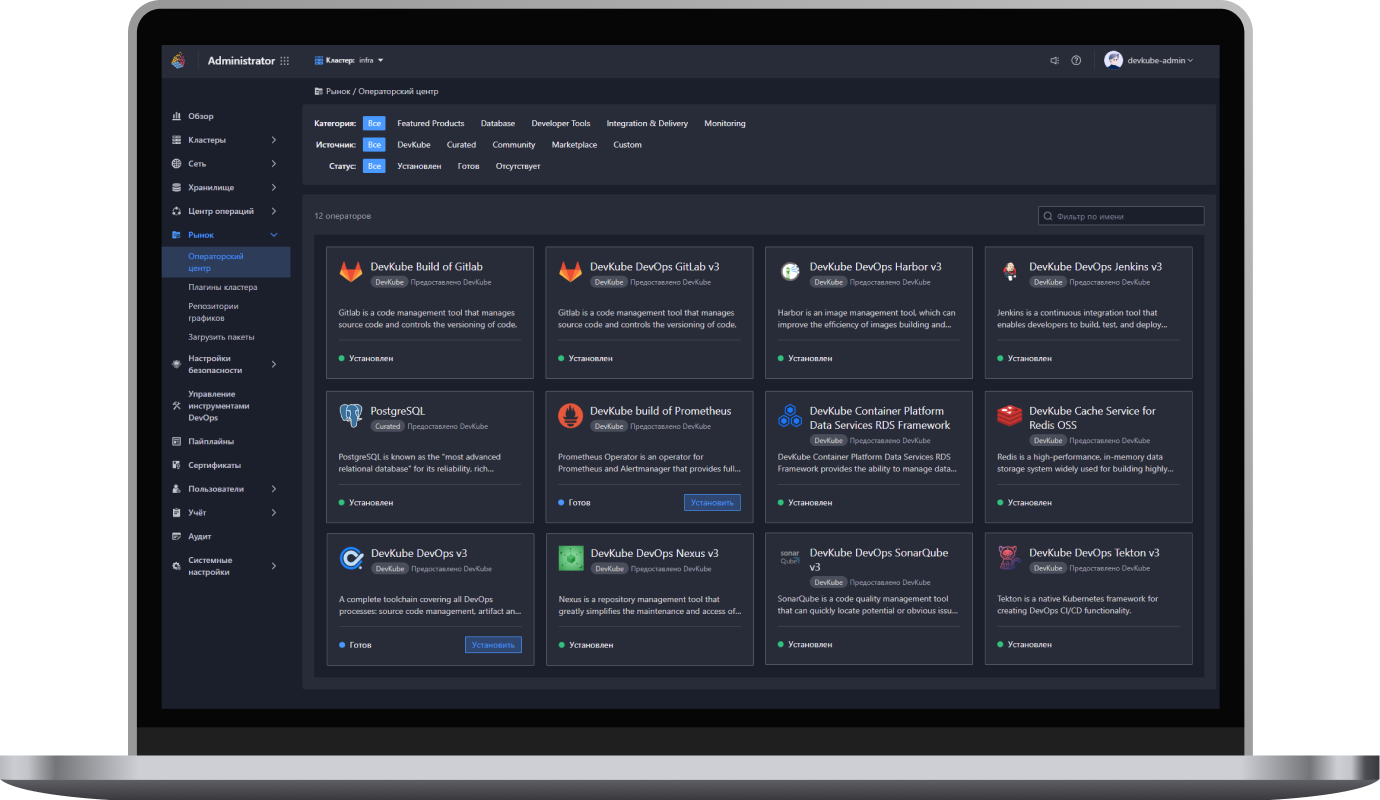Screen dimensions: 1380x800
Task: Choose the Database category filter
Action: [x=497, y=124]
